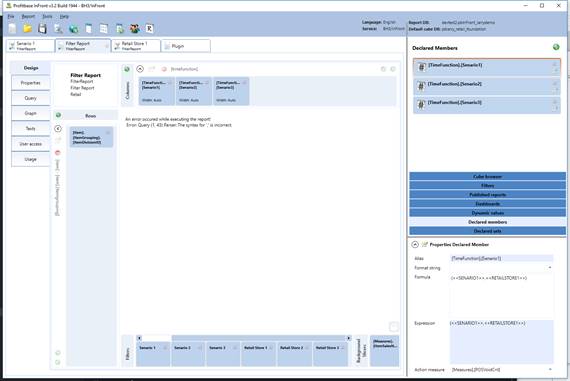Collapse the rows axis with circled left arrow
The image size is (570, 381).
[x=58, y=129]
